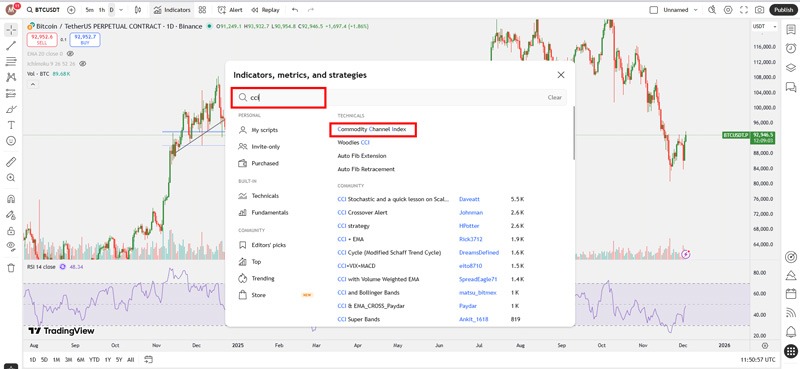Viewport: 800px width, 369px height.
Task: Select Commodity Channel Index indicator
Action: point(372,130)
